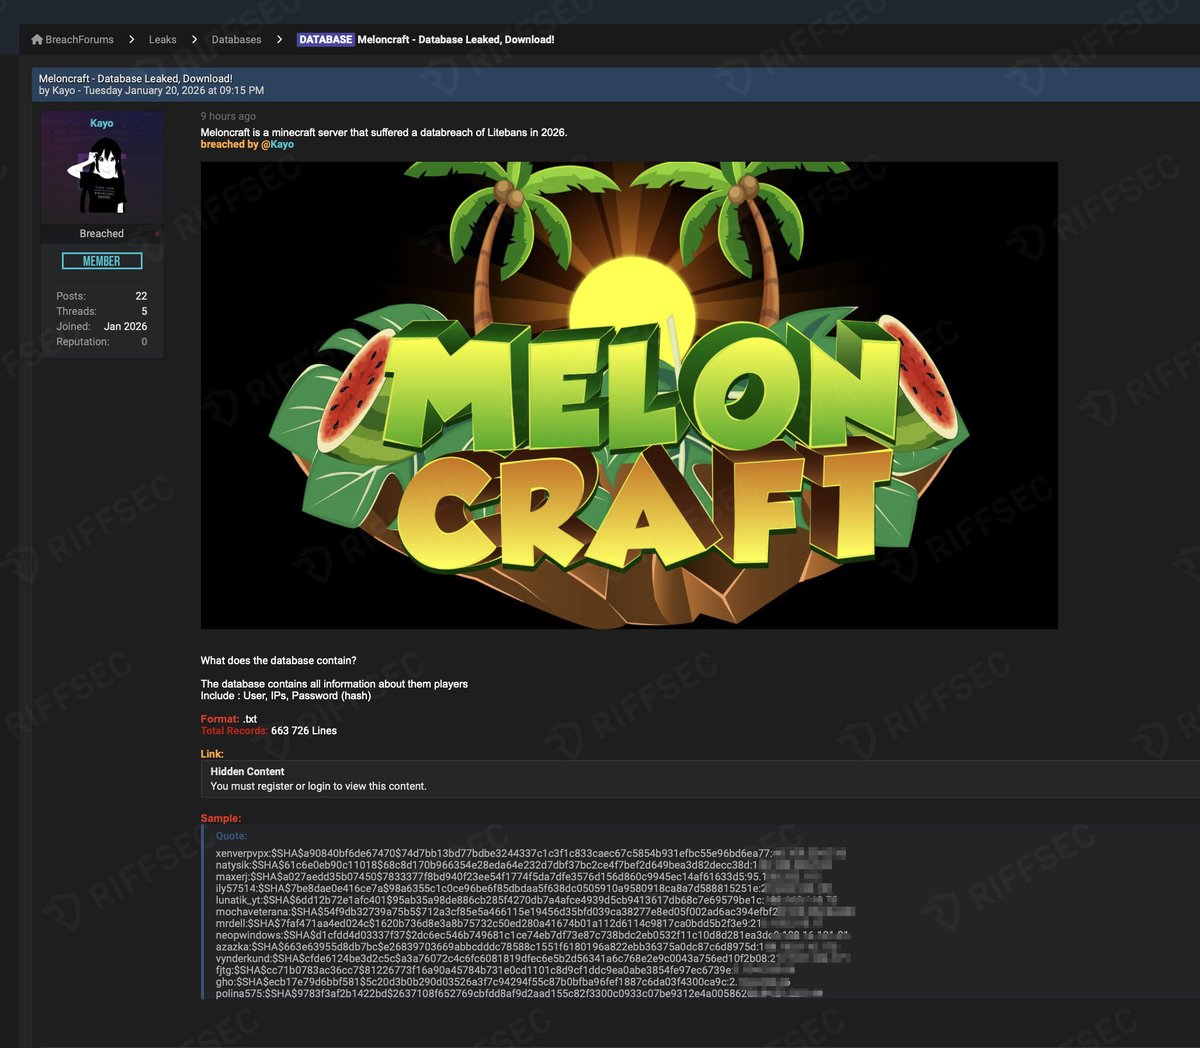The height and width of the screenshot is (1048, 1200).
Task: Select the maxerj sample line
Action: pyautogui.click(x=520, y=877)
